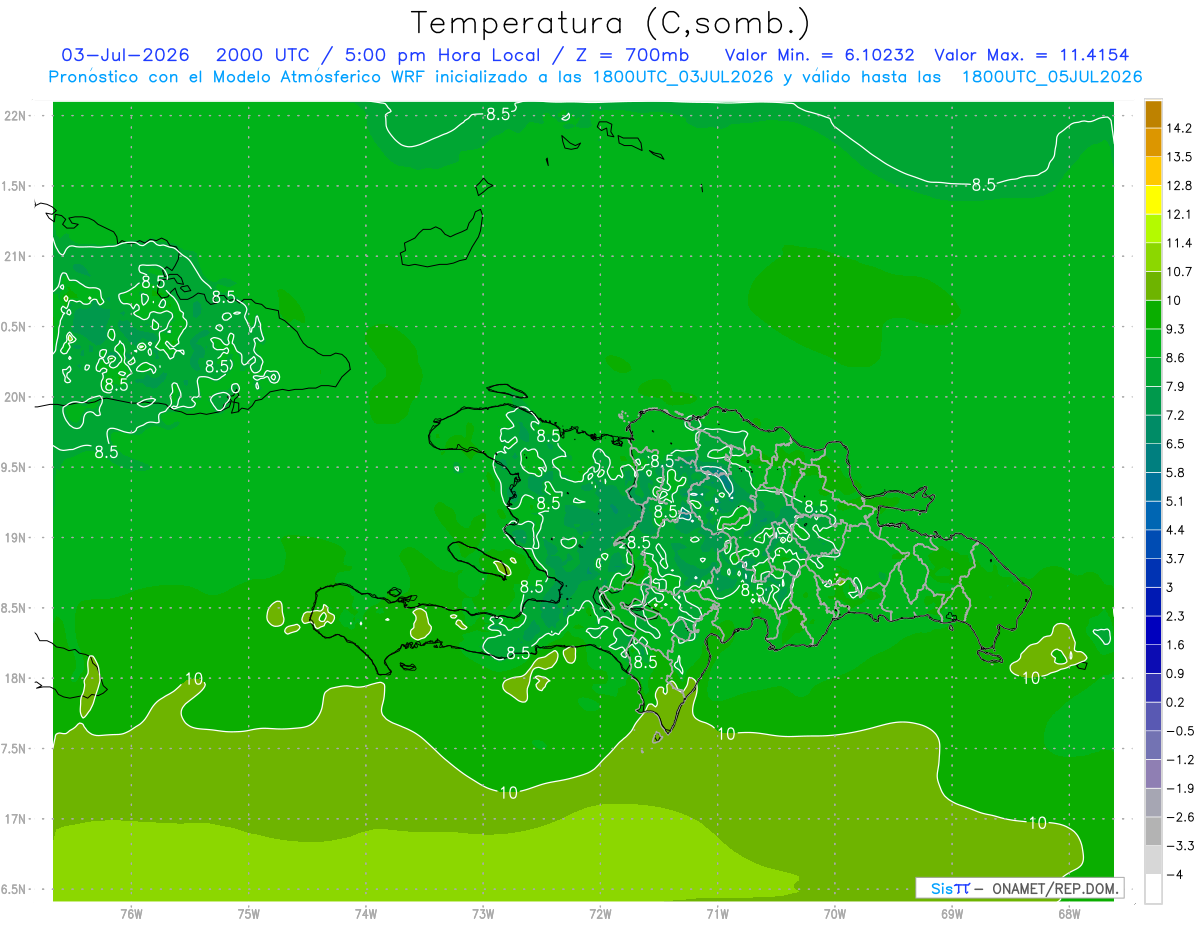Click the "7.5N" latitude axis label
1200x927 pixels.
[15, 748]
